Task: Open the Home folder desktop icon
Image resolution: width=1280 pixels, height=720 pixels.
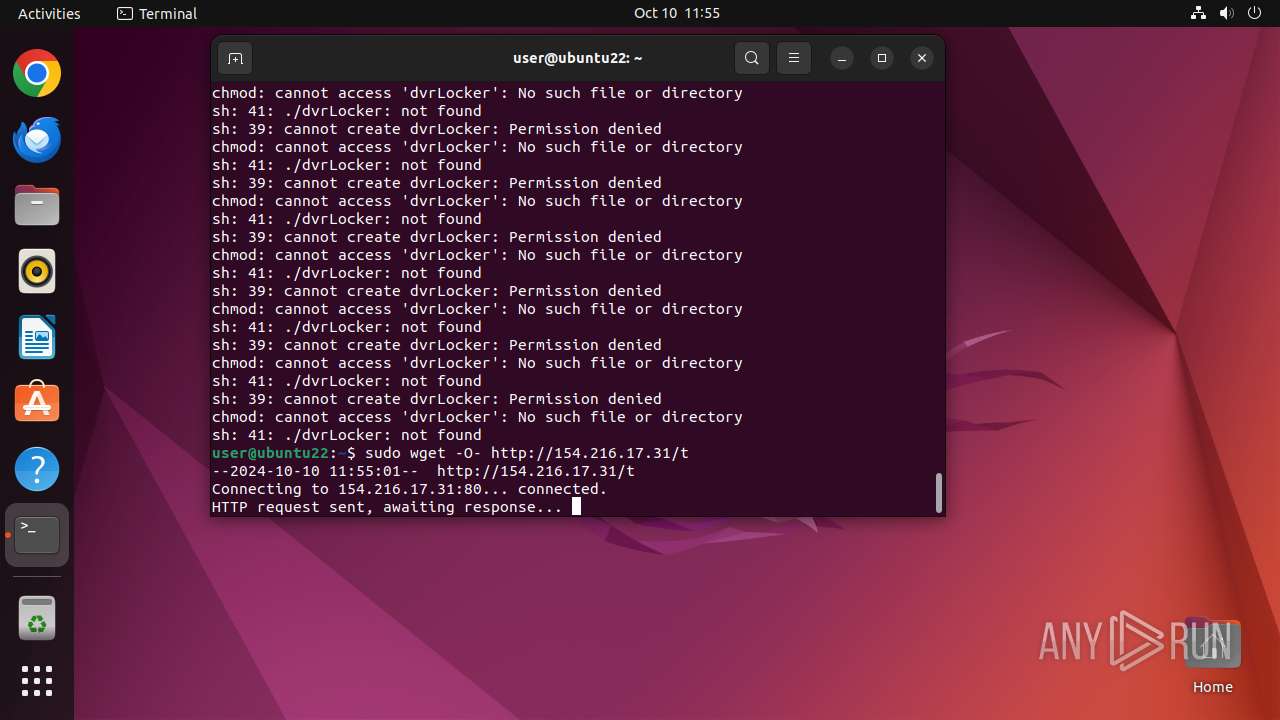Action: (x=1212, y=657)
